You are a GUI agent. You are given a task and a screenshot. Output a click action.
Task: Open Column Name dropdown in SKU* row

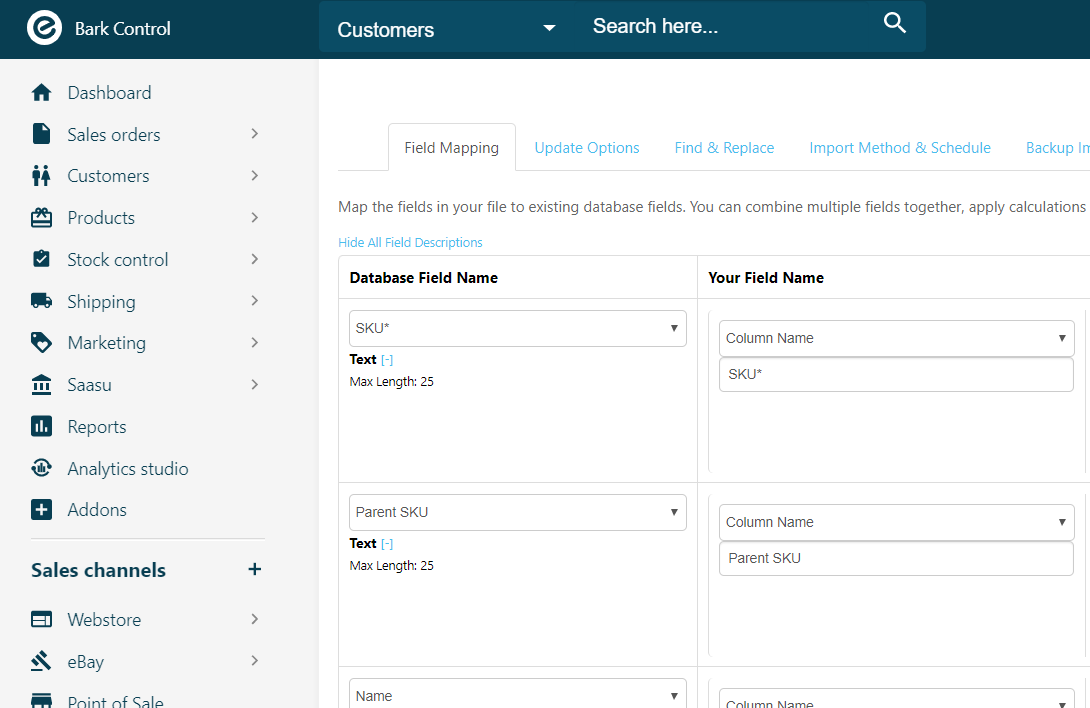[x=897, y=338]
